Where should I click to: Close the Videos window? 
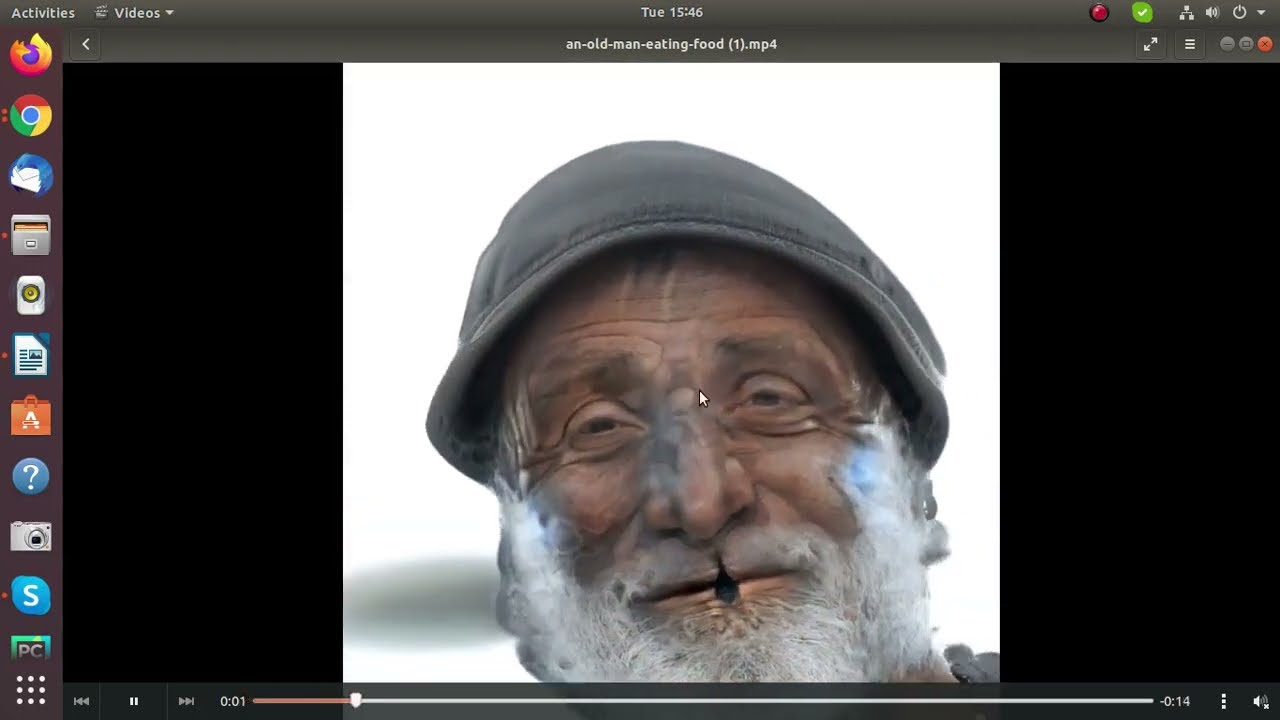pos(1265,44)
